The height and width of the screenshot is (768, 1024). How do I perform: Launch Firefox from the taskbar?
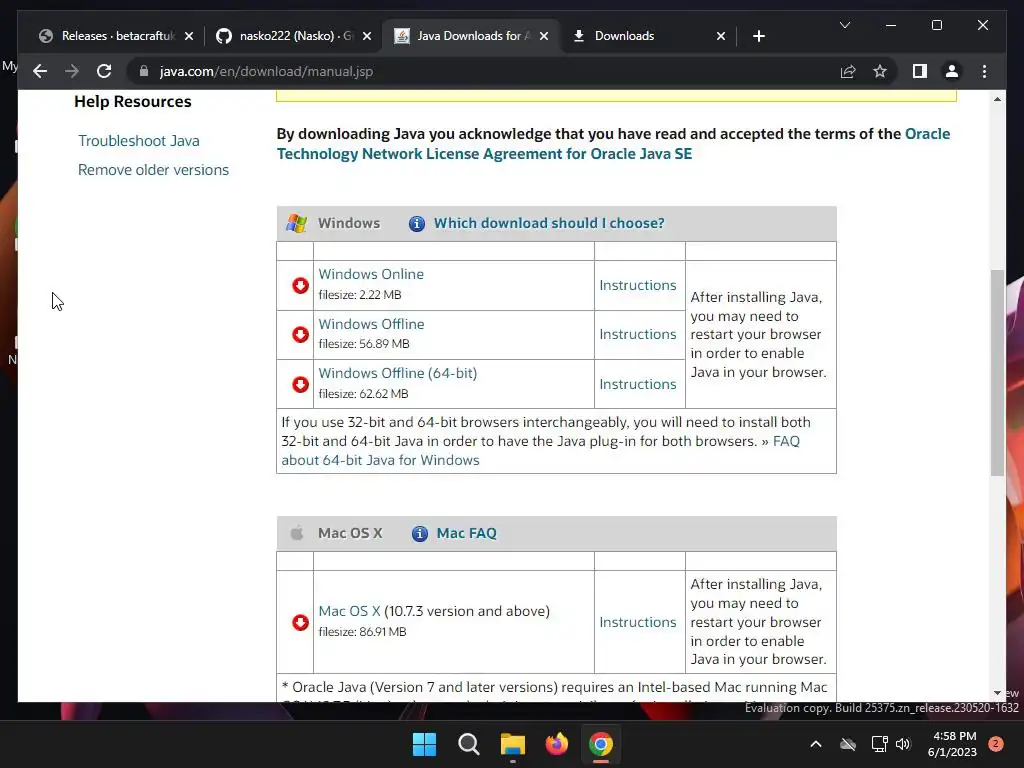[x=556, y=744]
